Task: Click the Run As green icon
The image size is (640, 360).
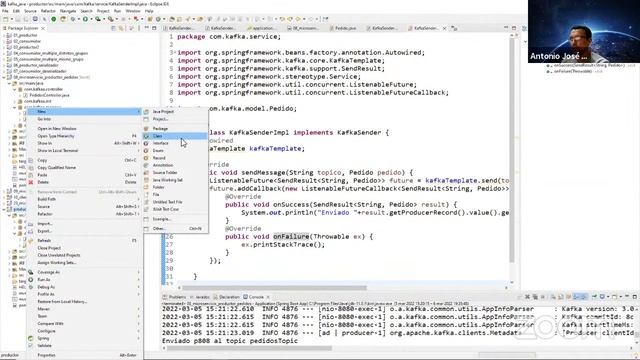Action: 31,280
